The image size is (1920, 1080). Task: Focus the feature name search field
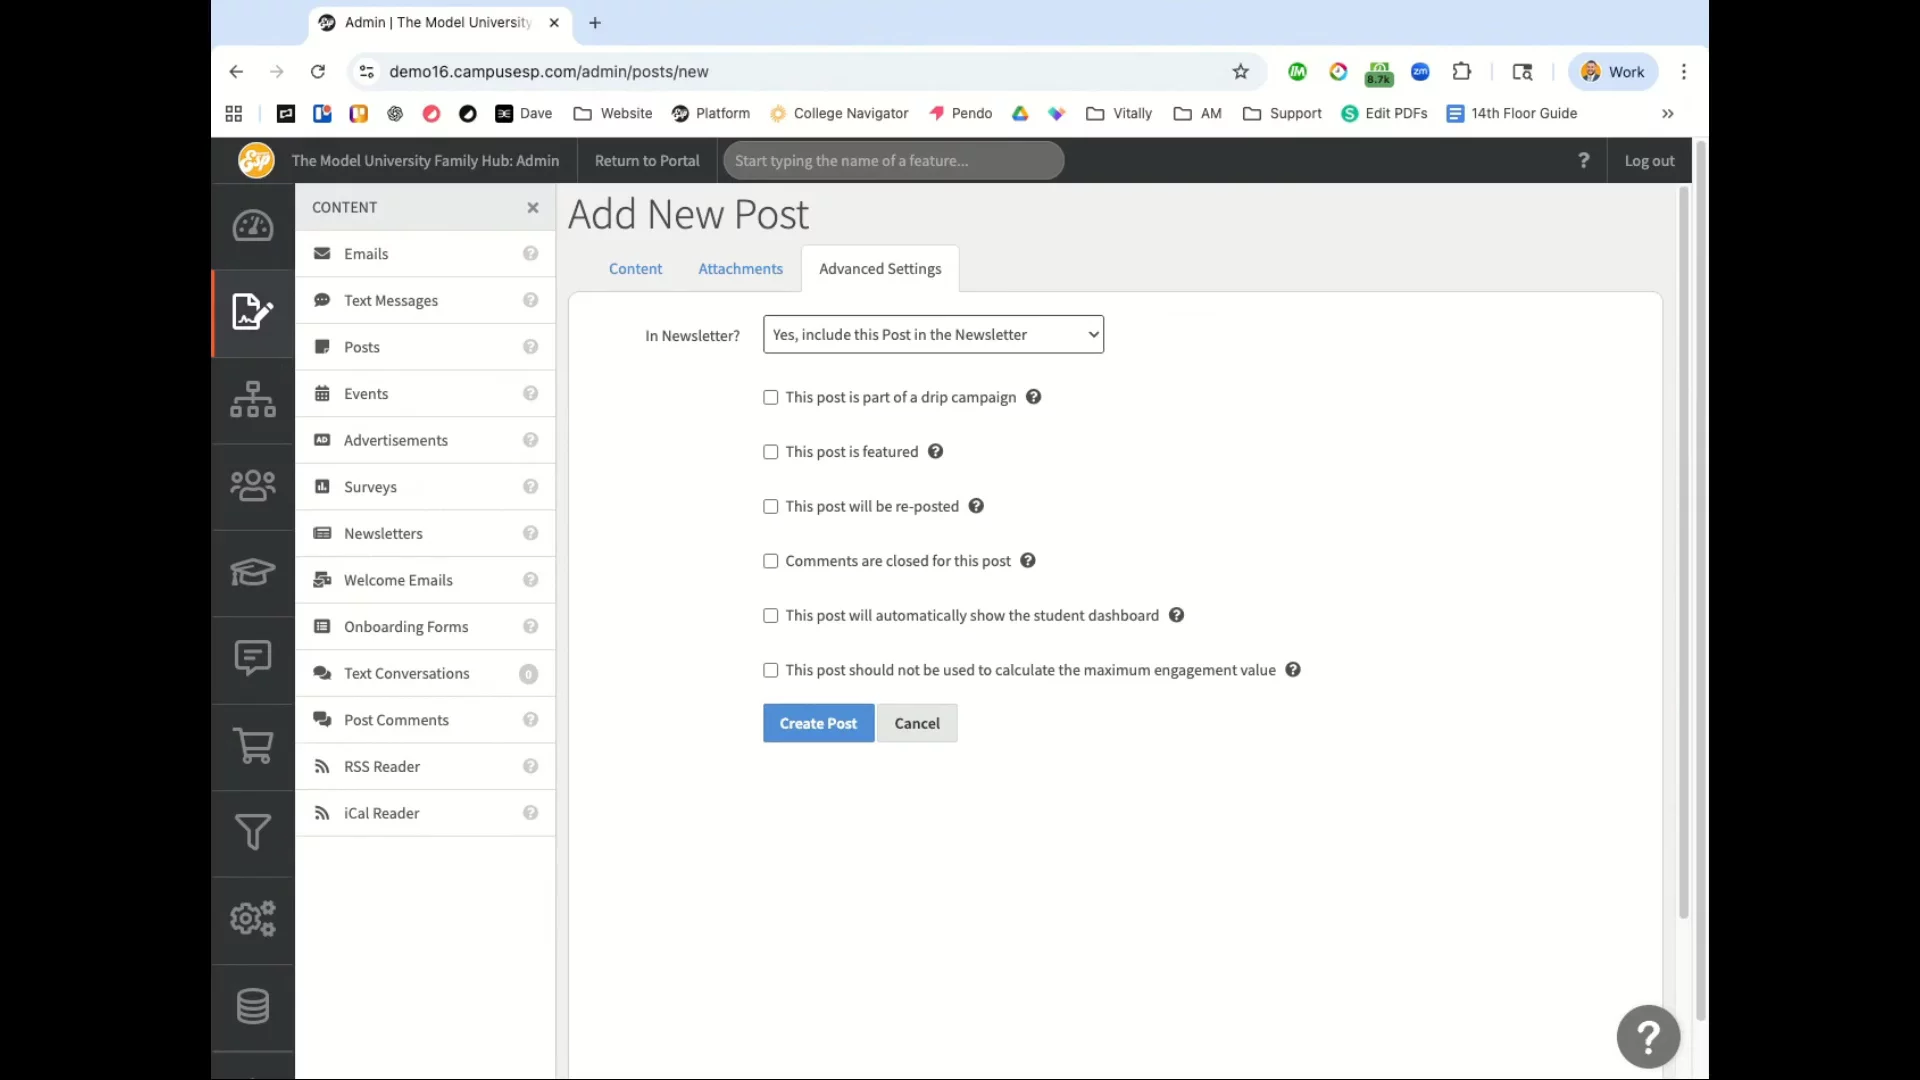point(893,161)
